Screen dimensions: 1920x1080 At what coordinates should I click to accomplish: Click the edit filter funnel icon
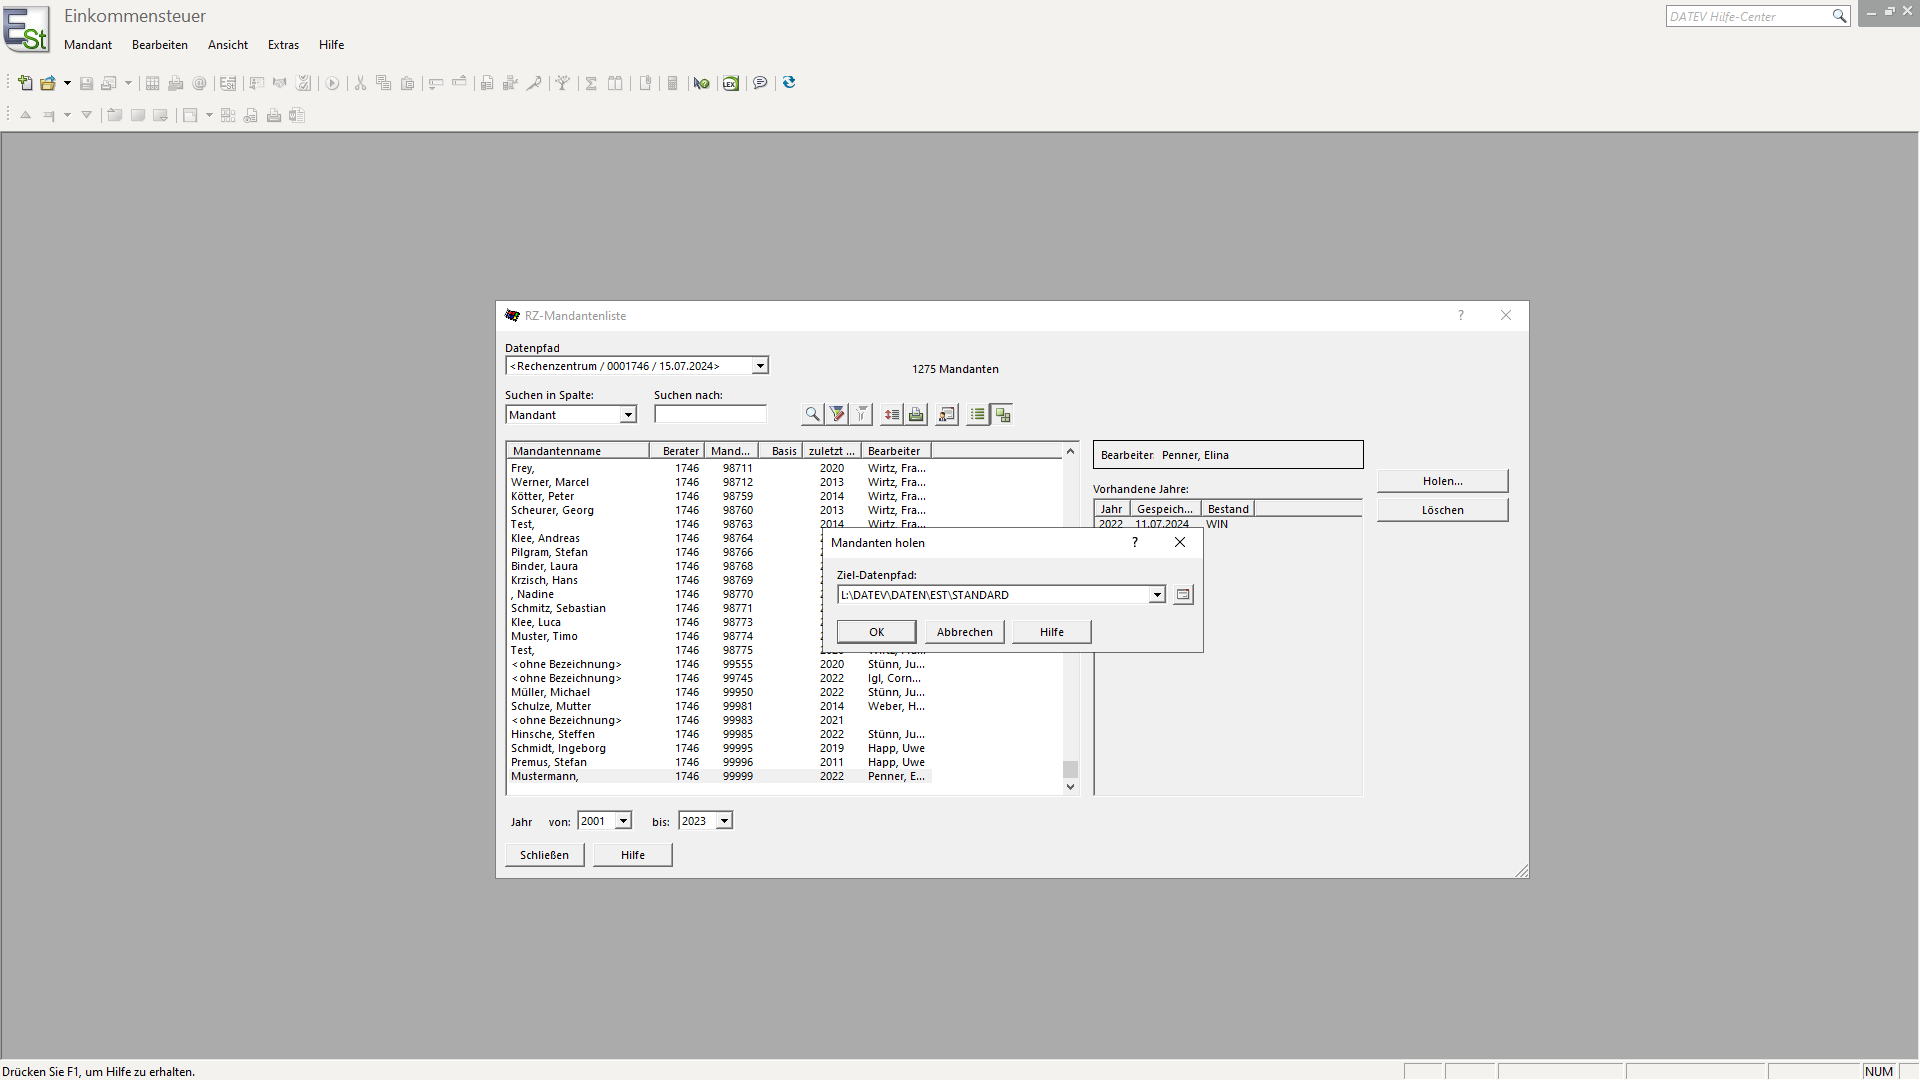pos(838,414)
